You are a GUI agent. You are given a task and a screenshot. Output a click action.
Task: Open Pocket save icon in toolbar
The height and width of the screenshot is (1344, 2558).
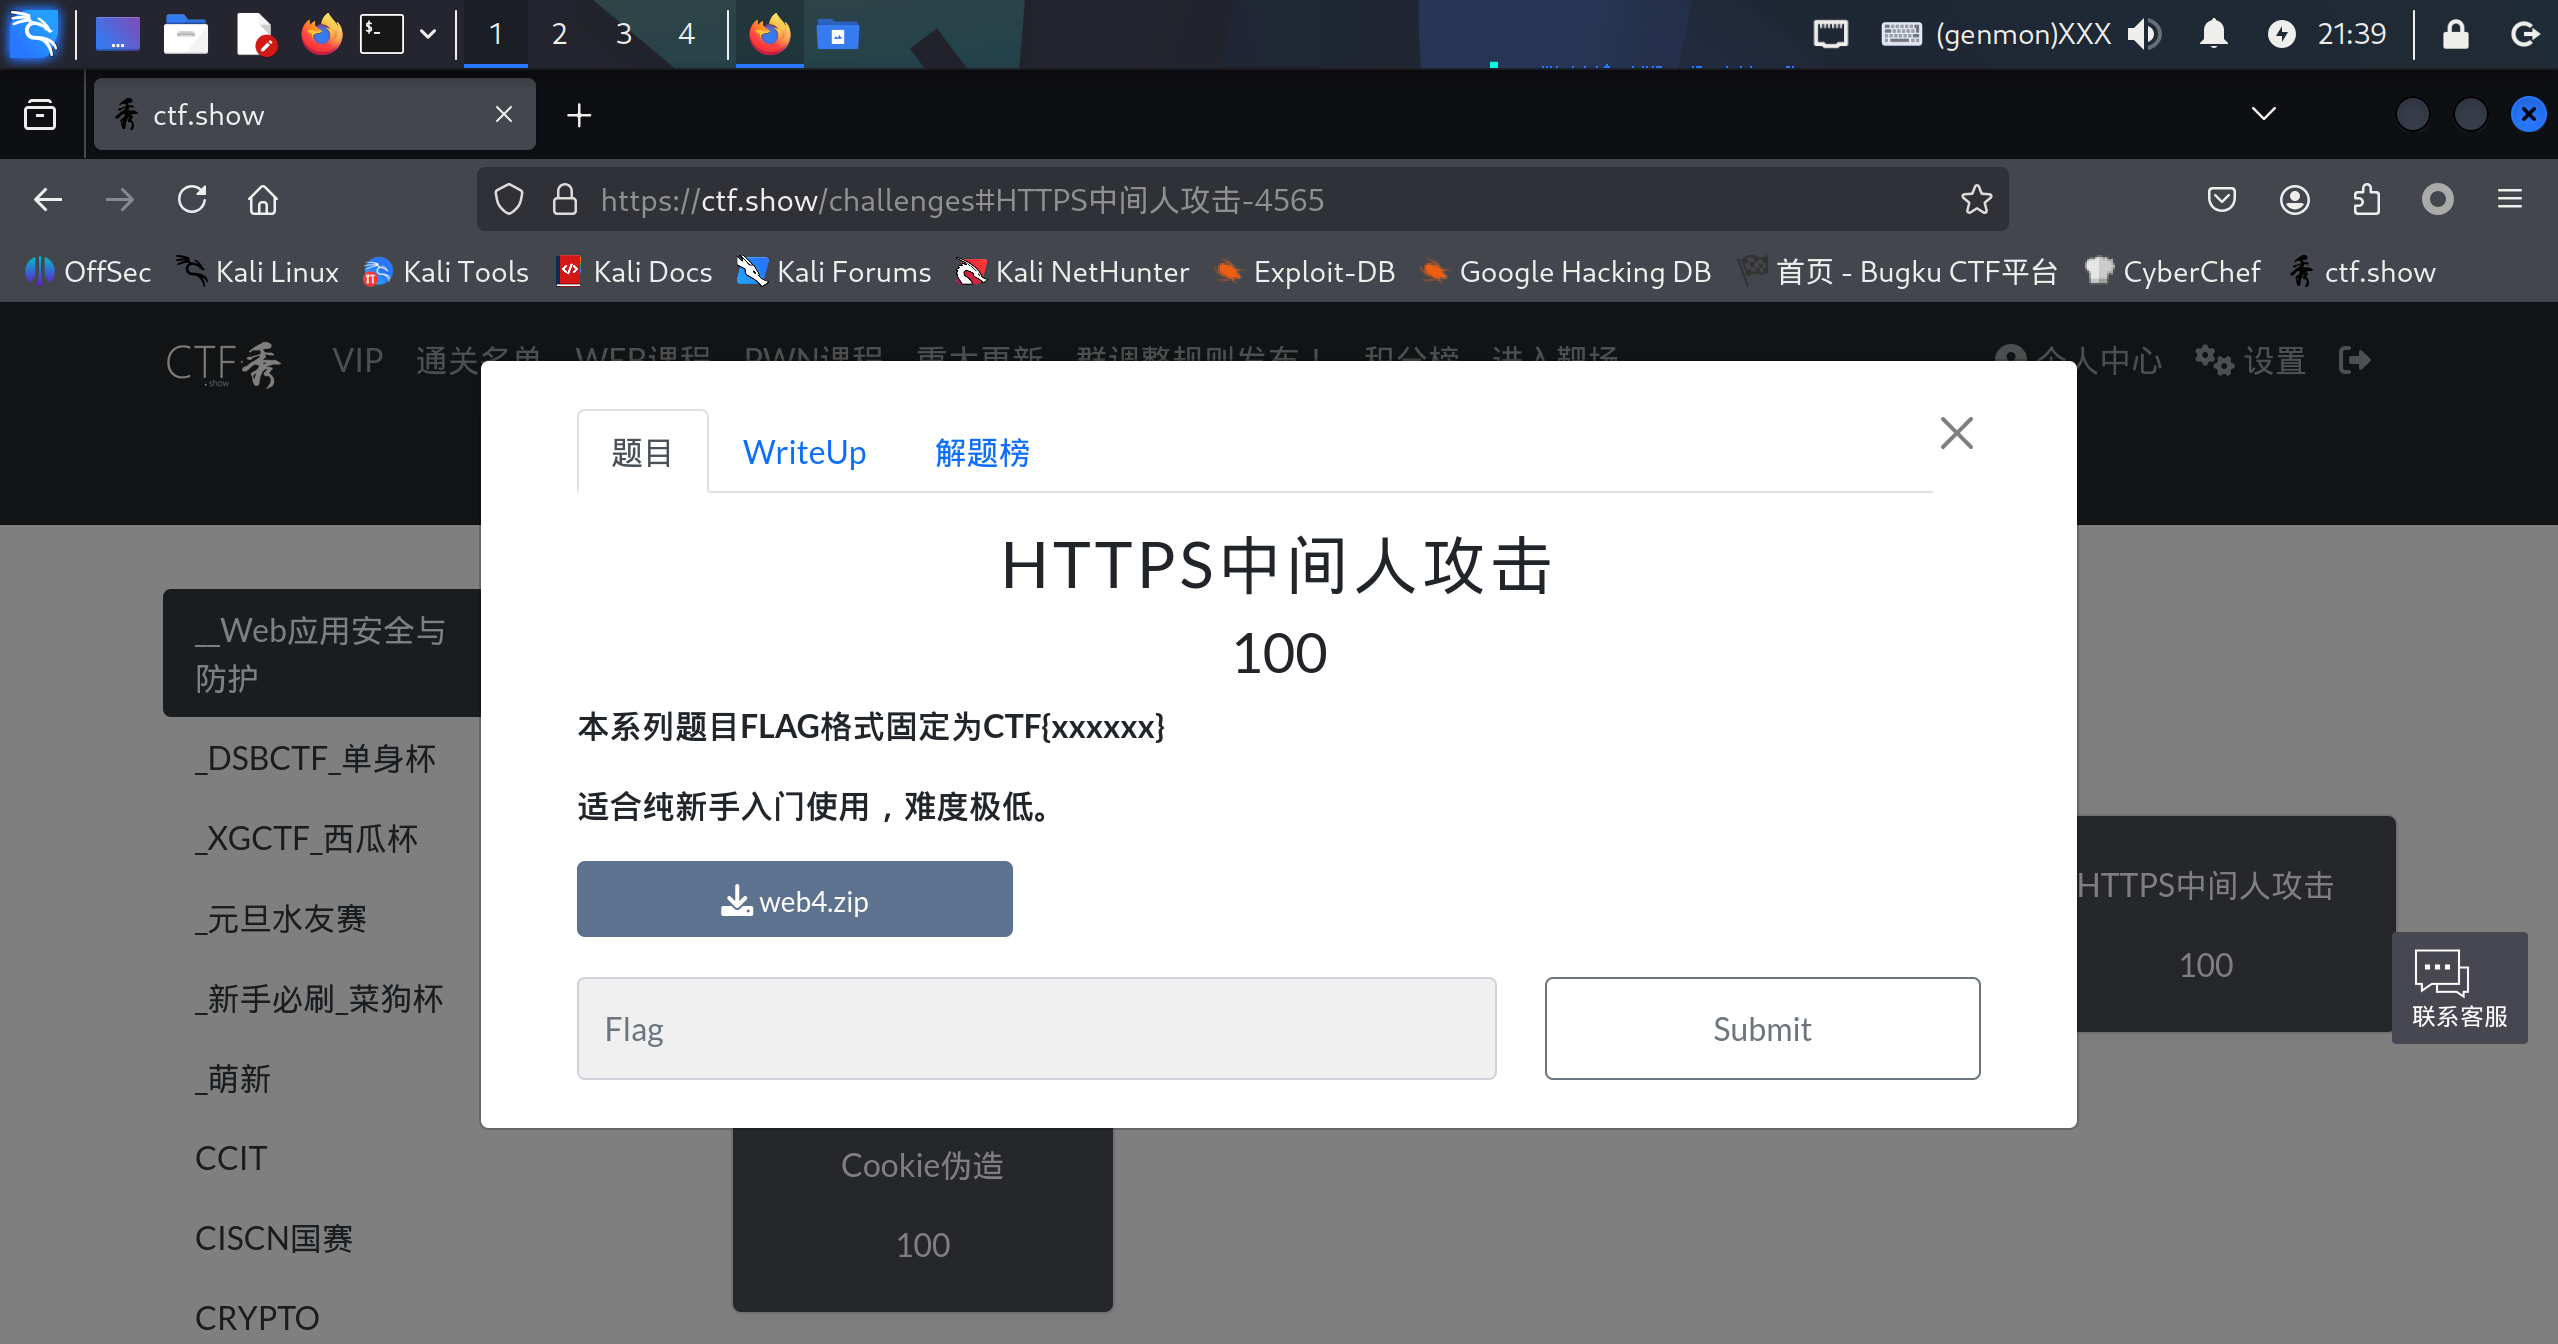pos(2221,200)
